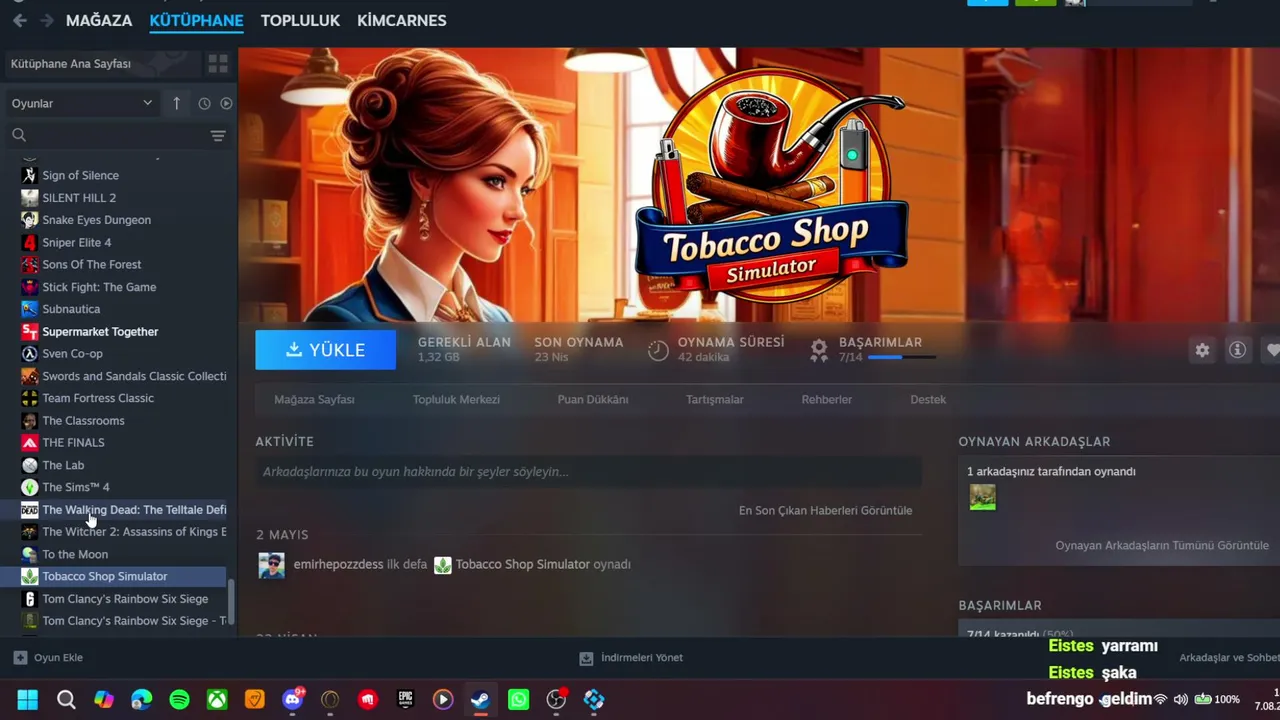Open Oynayan Arkadaşların Tümünü Görüntüle
1280x720 pixels.
(1162, 545)
